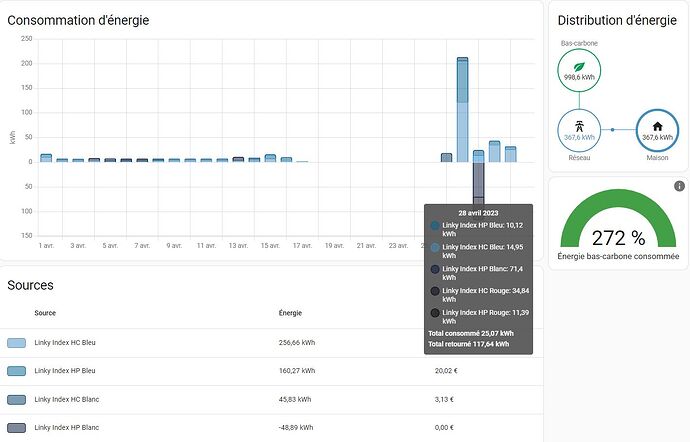Click the Linky Index HP Bleu color swatch

point(16,371)
